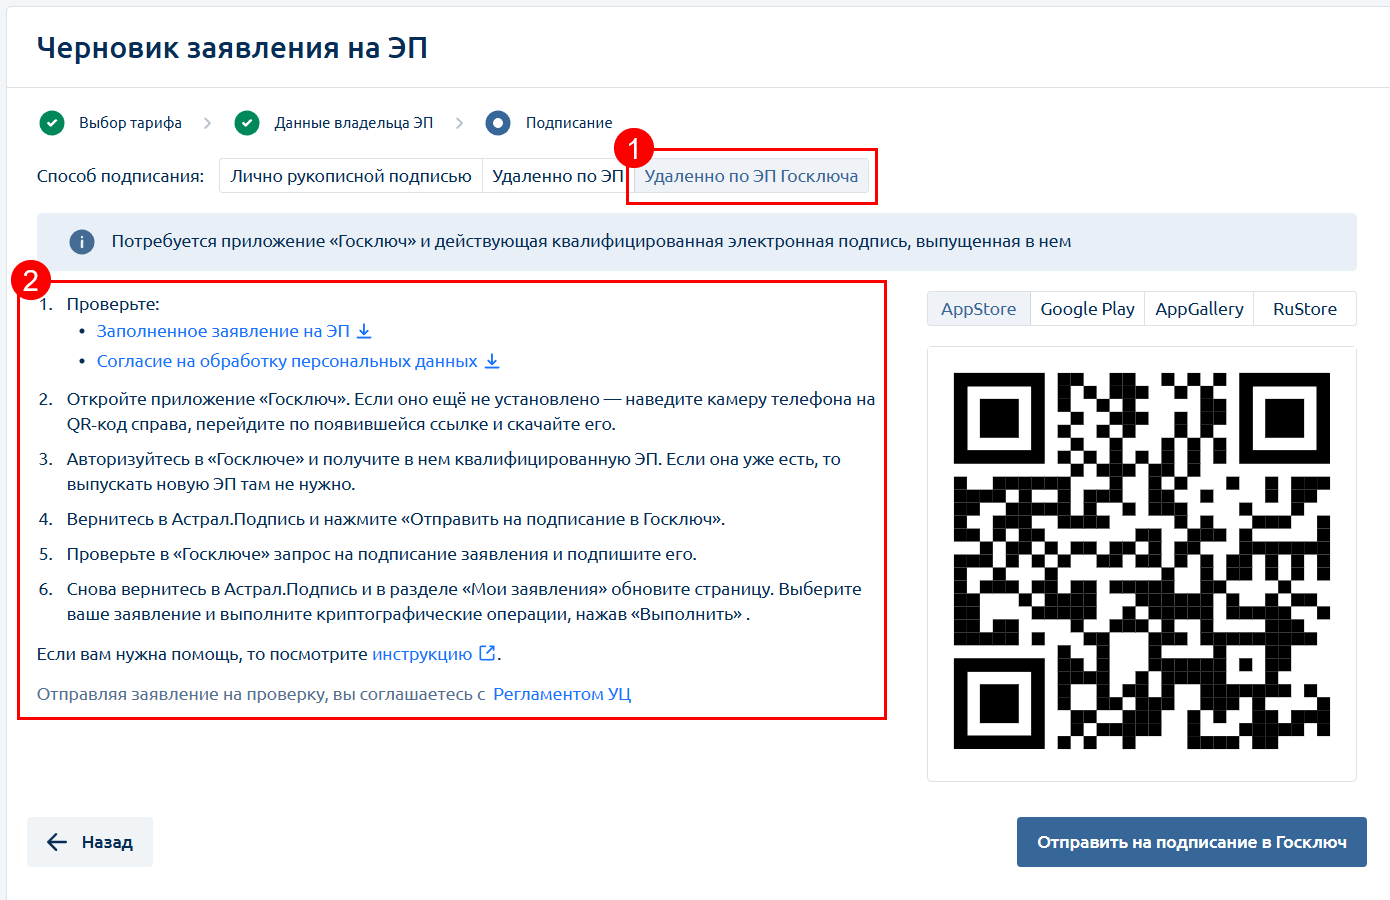
Task: Switch to the Google Play tab
Action: pos(1087,309)
